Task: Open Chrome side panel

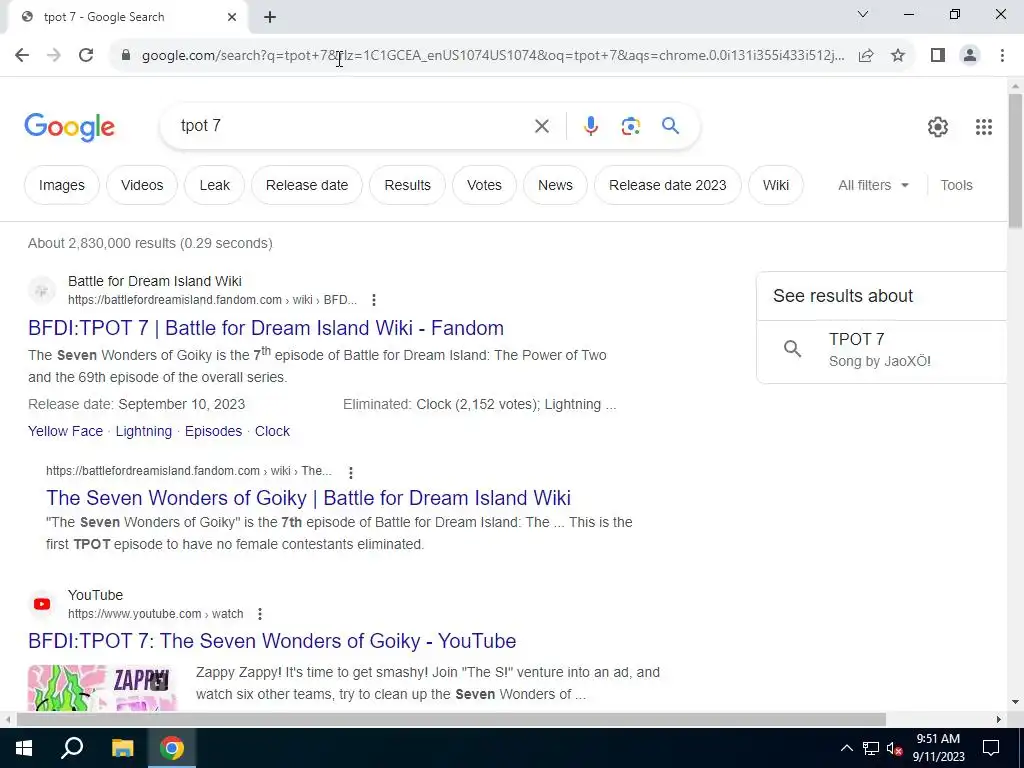Action: (x=938, y=56)
